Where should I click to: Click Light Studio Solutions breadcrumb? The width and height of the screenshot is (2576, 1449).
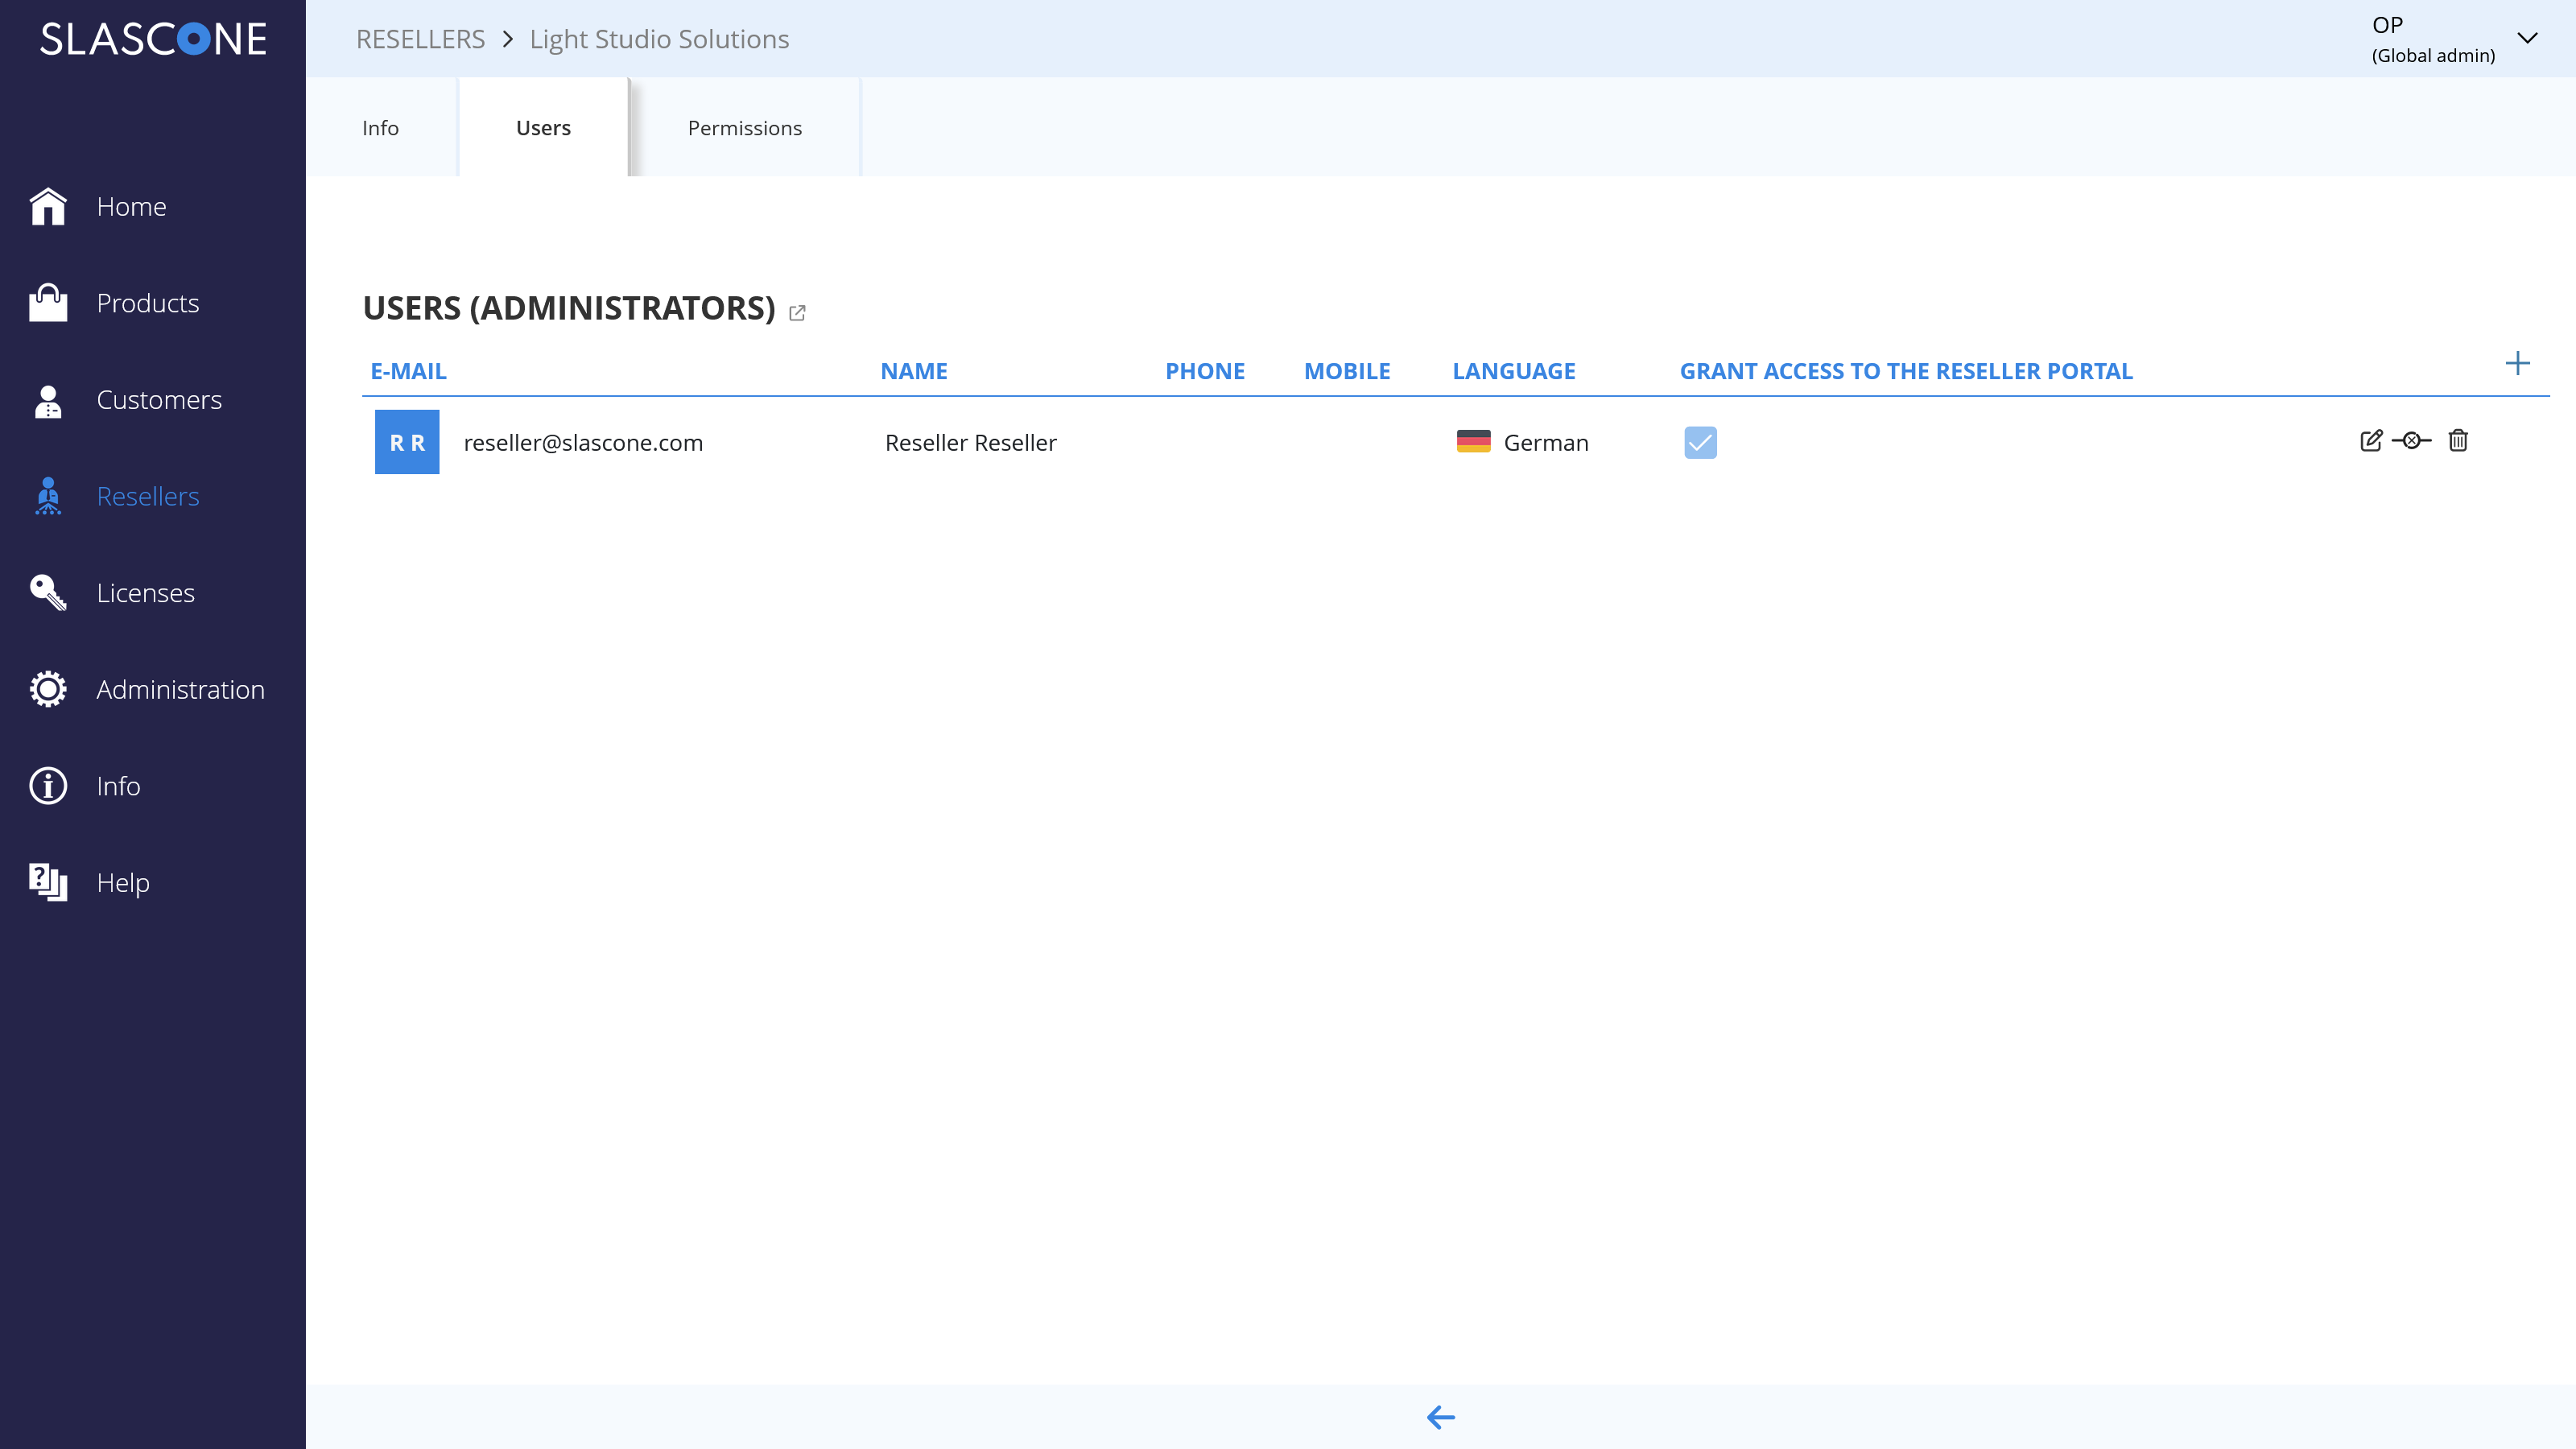point(659,39)
